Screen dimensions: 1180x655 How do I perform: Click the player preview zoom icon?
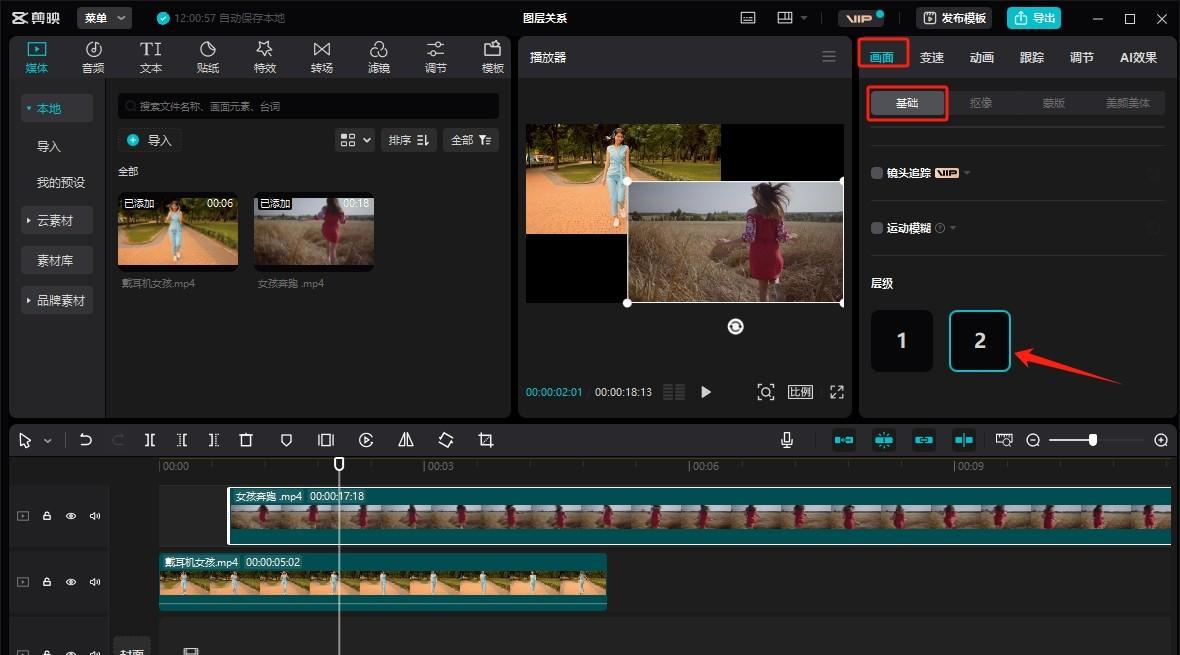(x=765, y=392)
